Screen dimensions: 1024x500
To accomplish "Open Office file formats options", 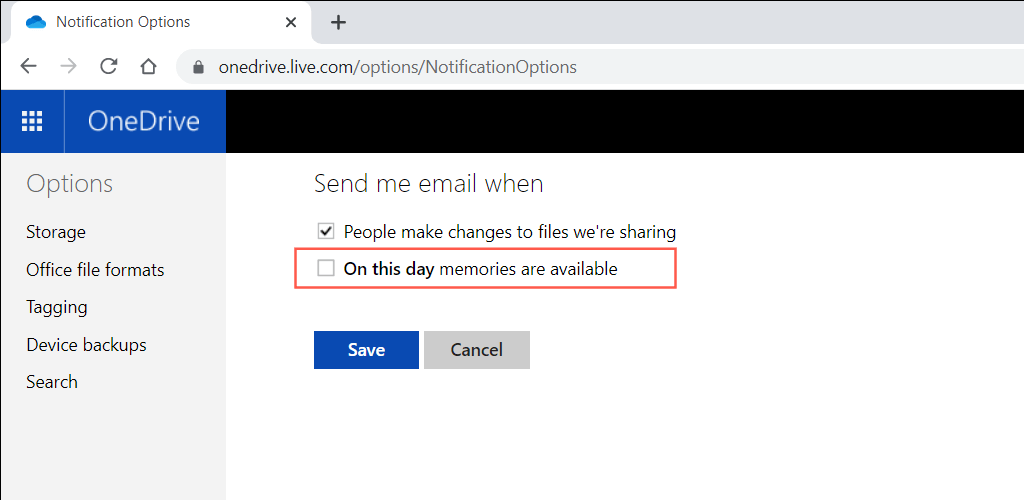I will [95, 270].
